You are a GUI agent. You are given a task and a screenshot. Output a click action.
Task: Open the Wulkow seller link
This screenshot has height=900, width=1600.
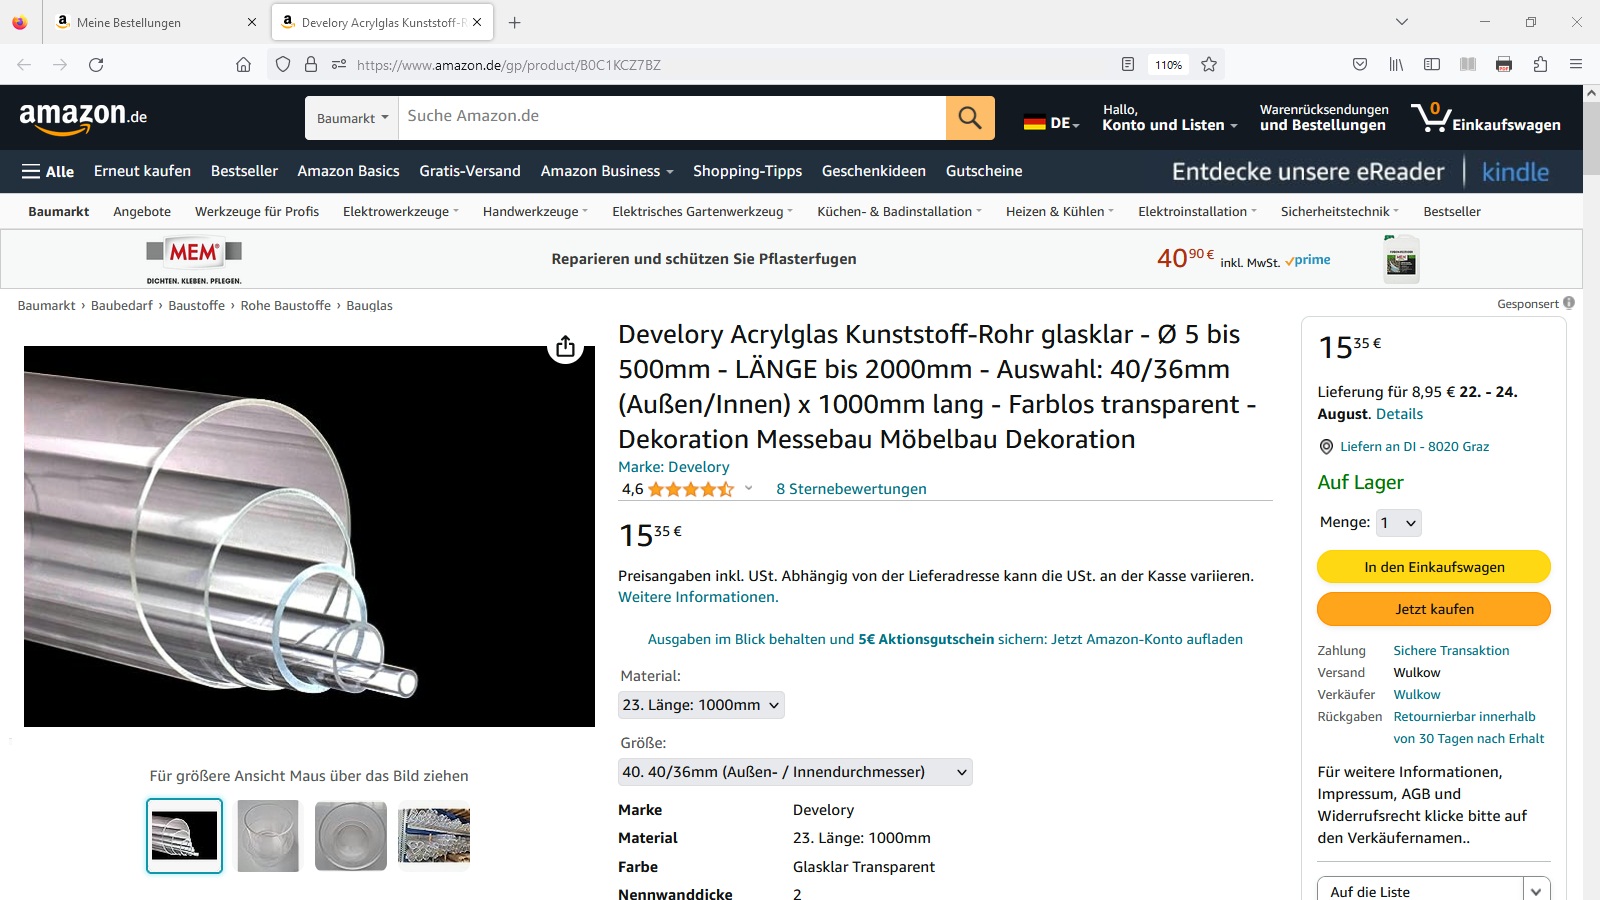[x=1417, y=695]
